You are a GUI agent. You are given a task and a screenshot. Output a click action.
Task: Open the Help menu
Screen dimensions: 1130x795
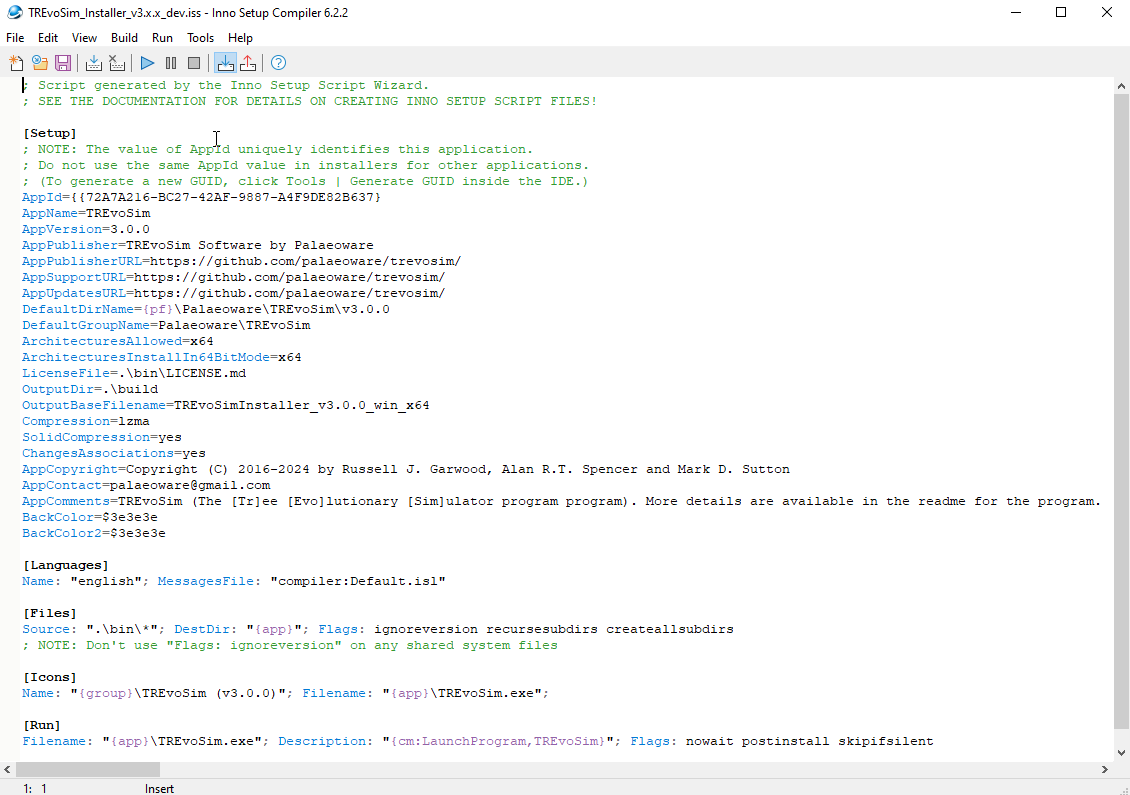click(240, 37)
